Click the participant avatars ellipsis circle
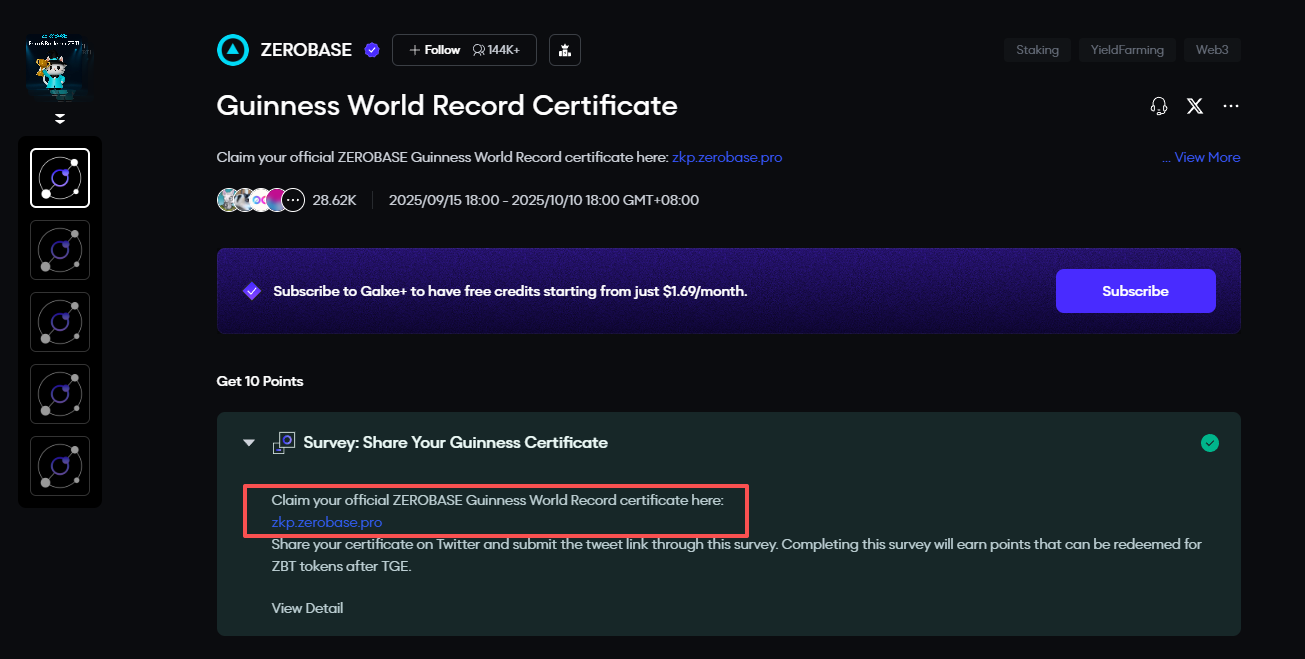This screenshot has height=659, width=1305. (x=293, y=200)
